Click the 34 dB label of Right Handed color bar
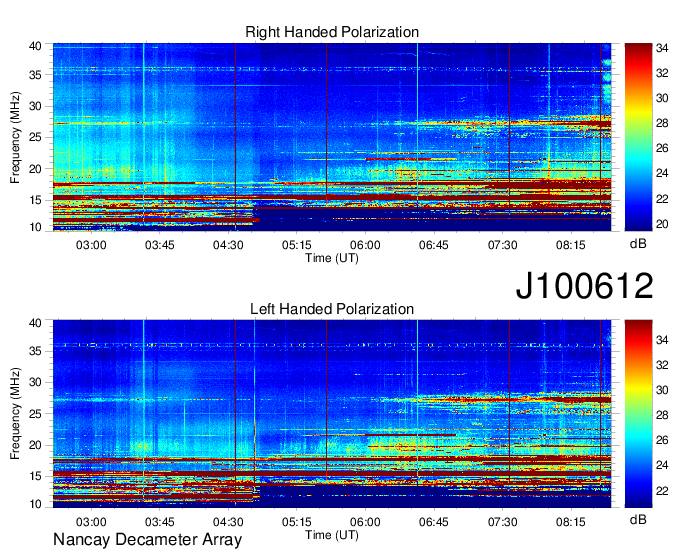The width and height of the screenshot is (680, 552). pyautogui.click(x=662, y=48)
